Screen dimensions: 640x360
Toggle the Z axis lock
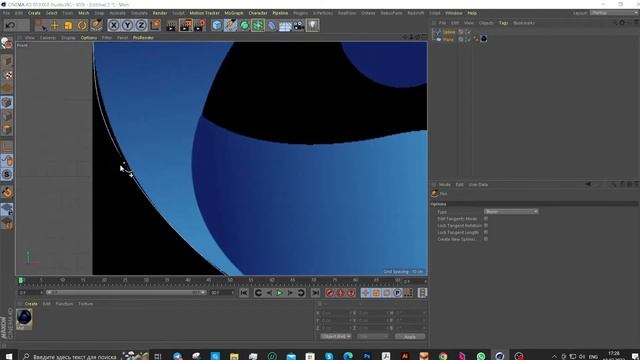pyautogui.click(x=141, y=25)
